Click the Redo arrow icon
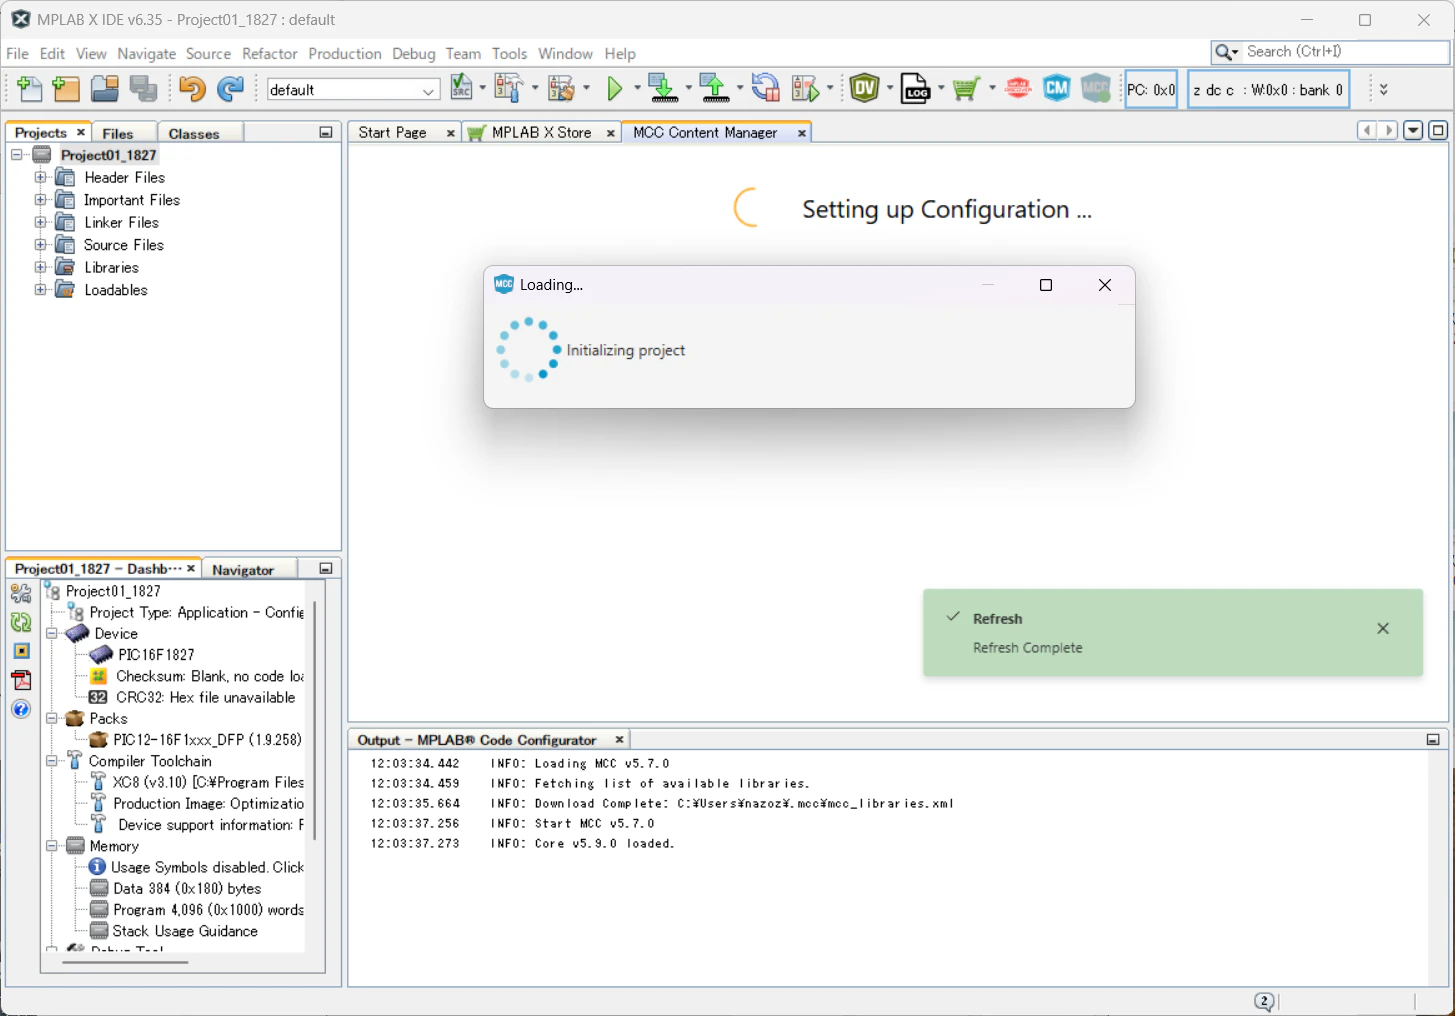1455x1016 pixels. [x=230, y=89]
